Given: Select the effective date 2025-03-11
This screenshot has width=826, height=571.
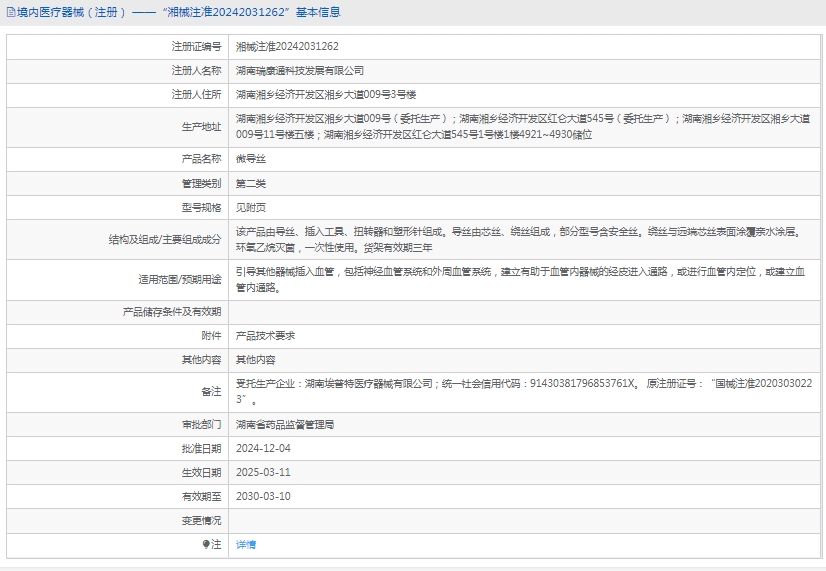Looking at the screenshot, I should pyautogui.click(x=263, y=472).
